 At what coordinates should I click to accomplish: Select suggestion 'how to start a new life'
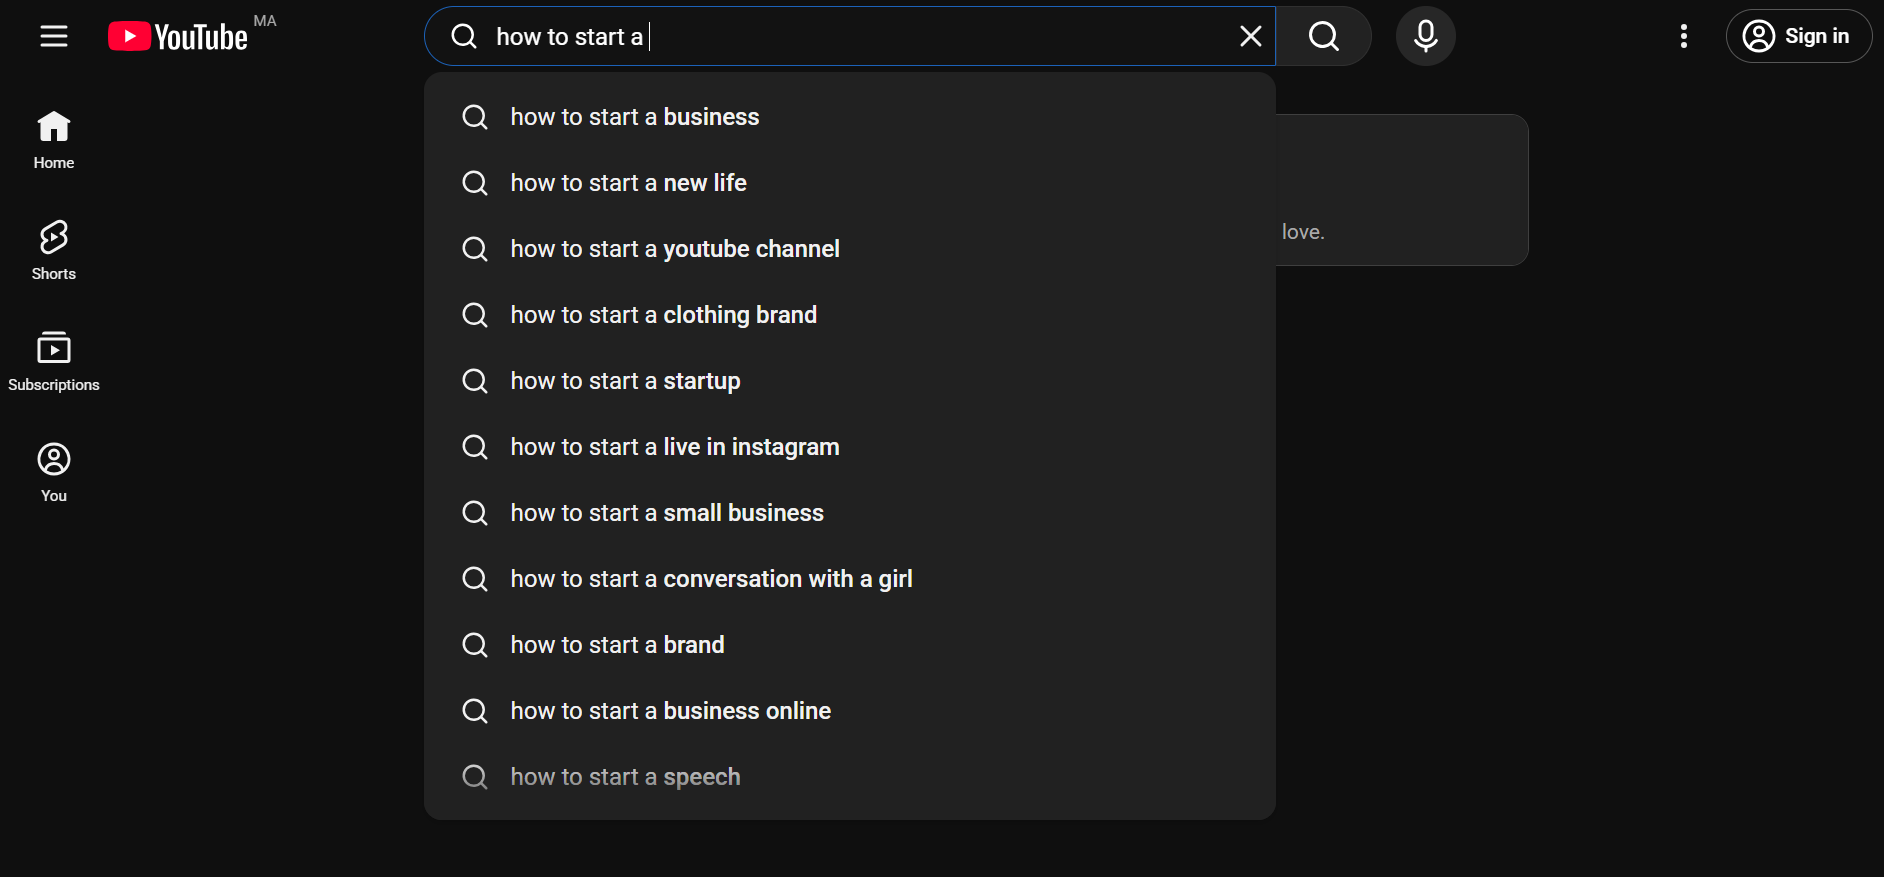(x=850, y=183)
